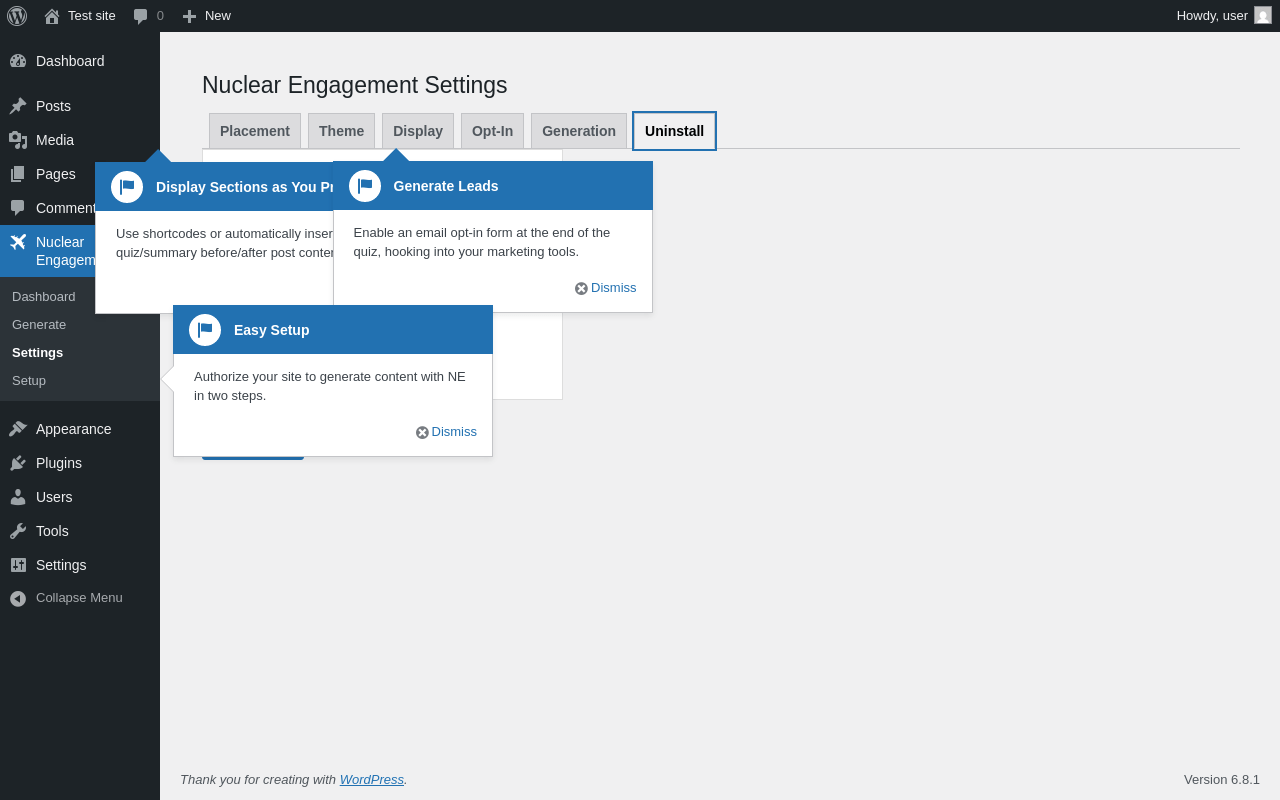This screenshot has height=800, width=1280.
Task: Follow the WordPress link in the footer
Action: click(x=372, y=779)
